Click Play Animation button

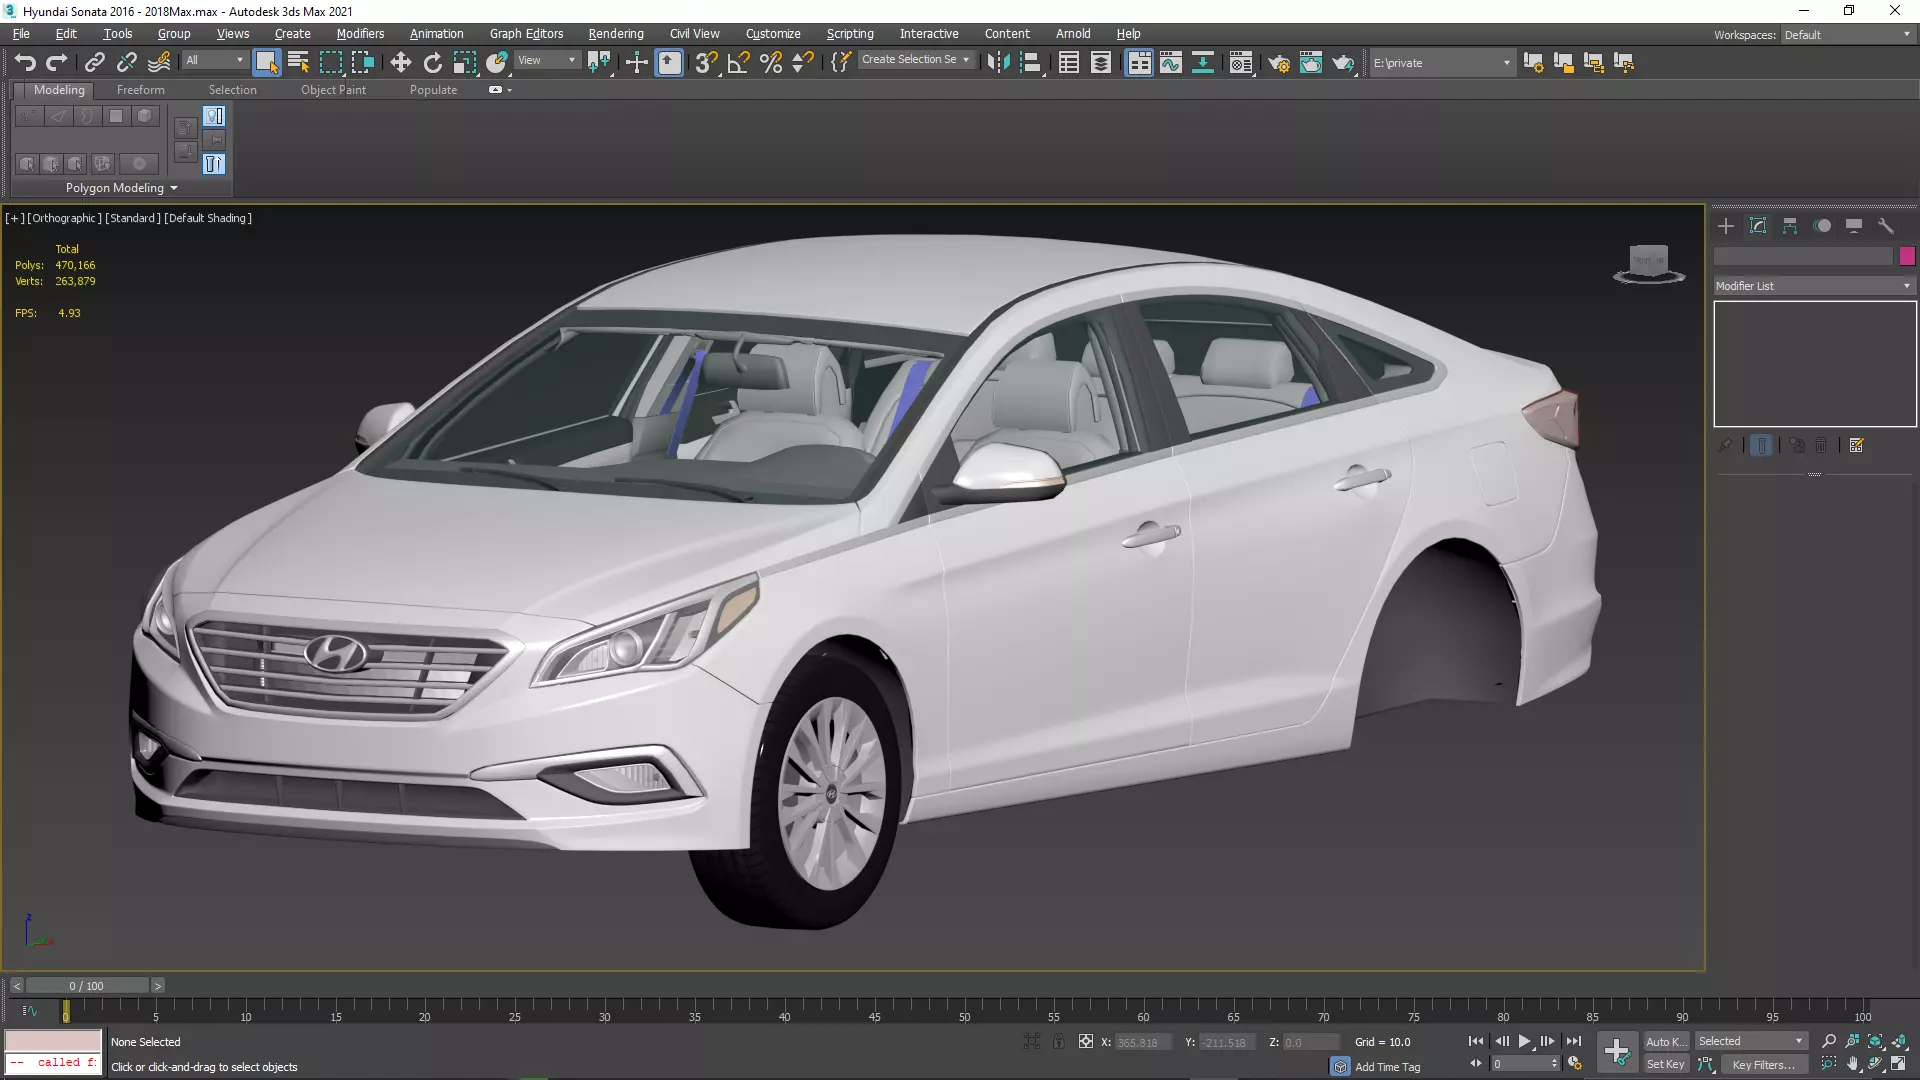[1524, 1041]
